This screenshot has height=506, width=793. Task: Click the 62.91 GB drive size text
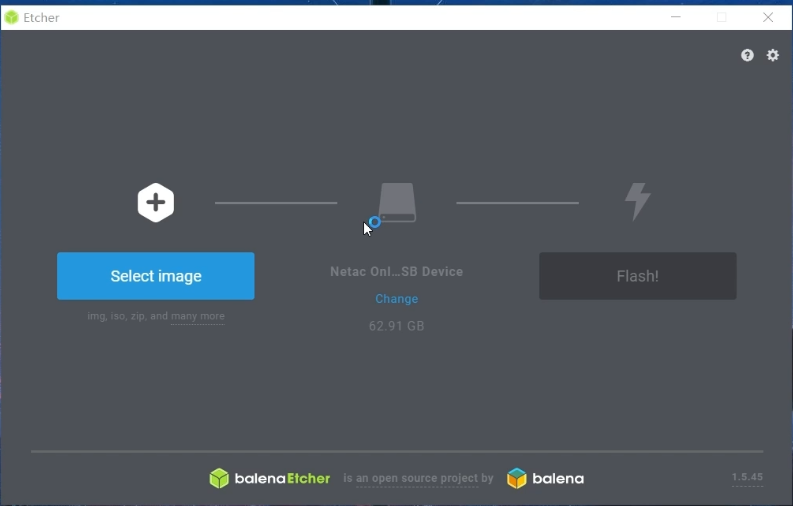pyautogui.click(x=397, y=326)
